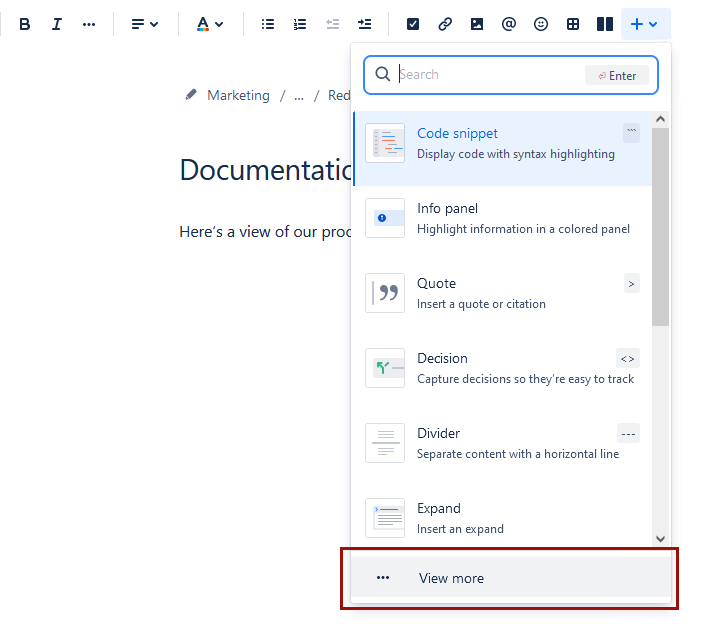The height and width of the screenshot is (637, 710).
Task: Open the text color picker
Action: [x=210, y=24]
